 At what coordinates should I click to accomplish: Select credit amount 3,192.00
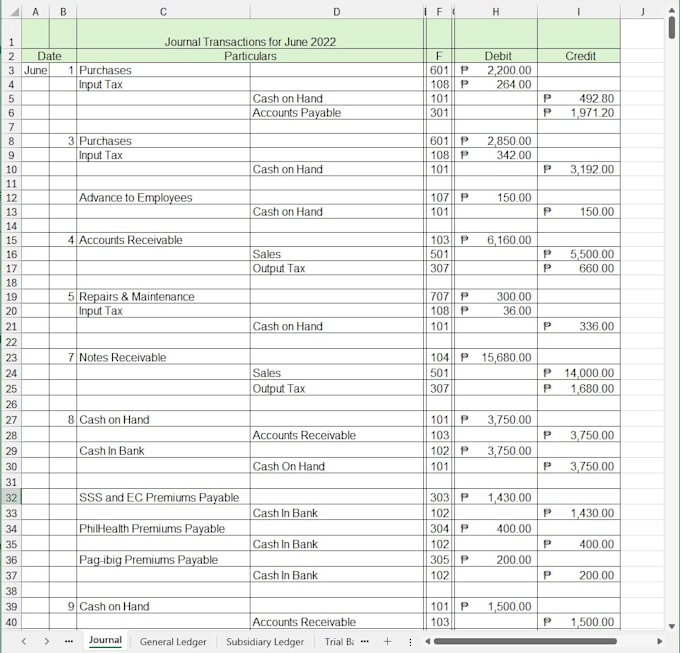(x=579, y=169)
